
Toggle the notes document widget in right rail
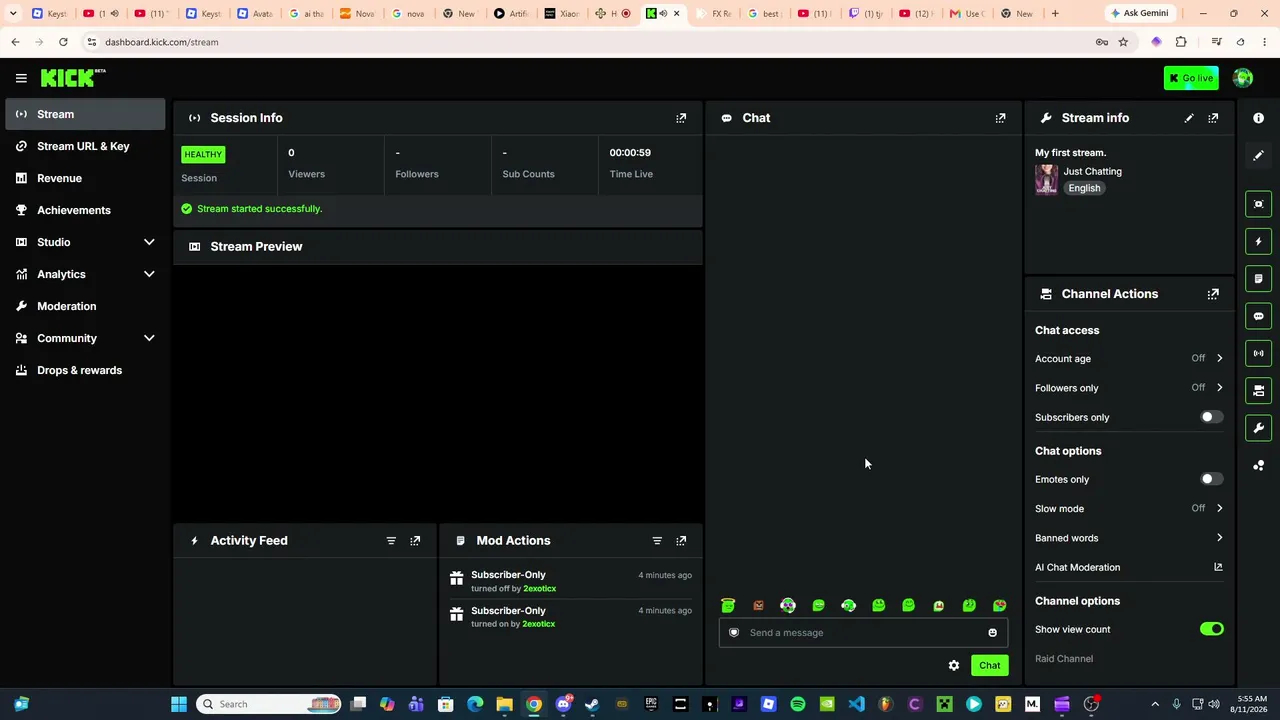click(x=1258, y=279)
